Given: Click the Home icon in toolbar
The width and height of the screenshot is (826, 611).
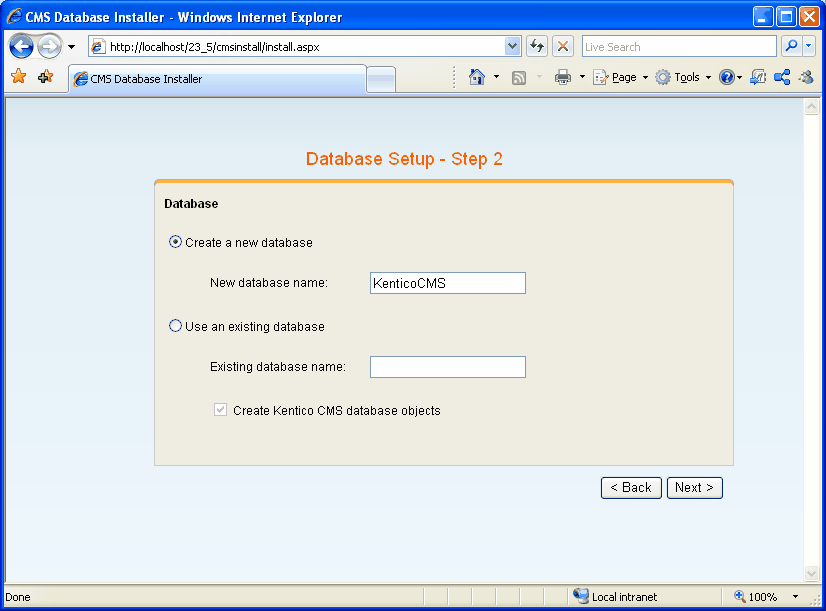Looking at the screenshot, I should click(x=477, y=77).
